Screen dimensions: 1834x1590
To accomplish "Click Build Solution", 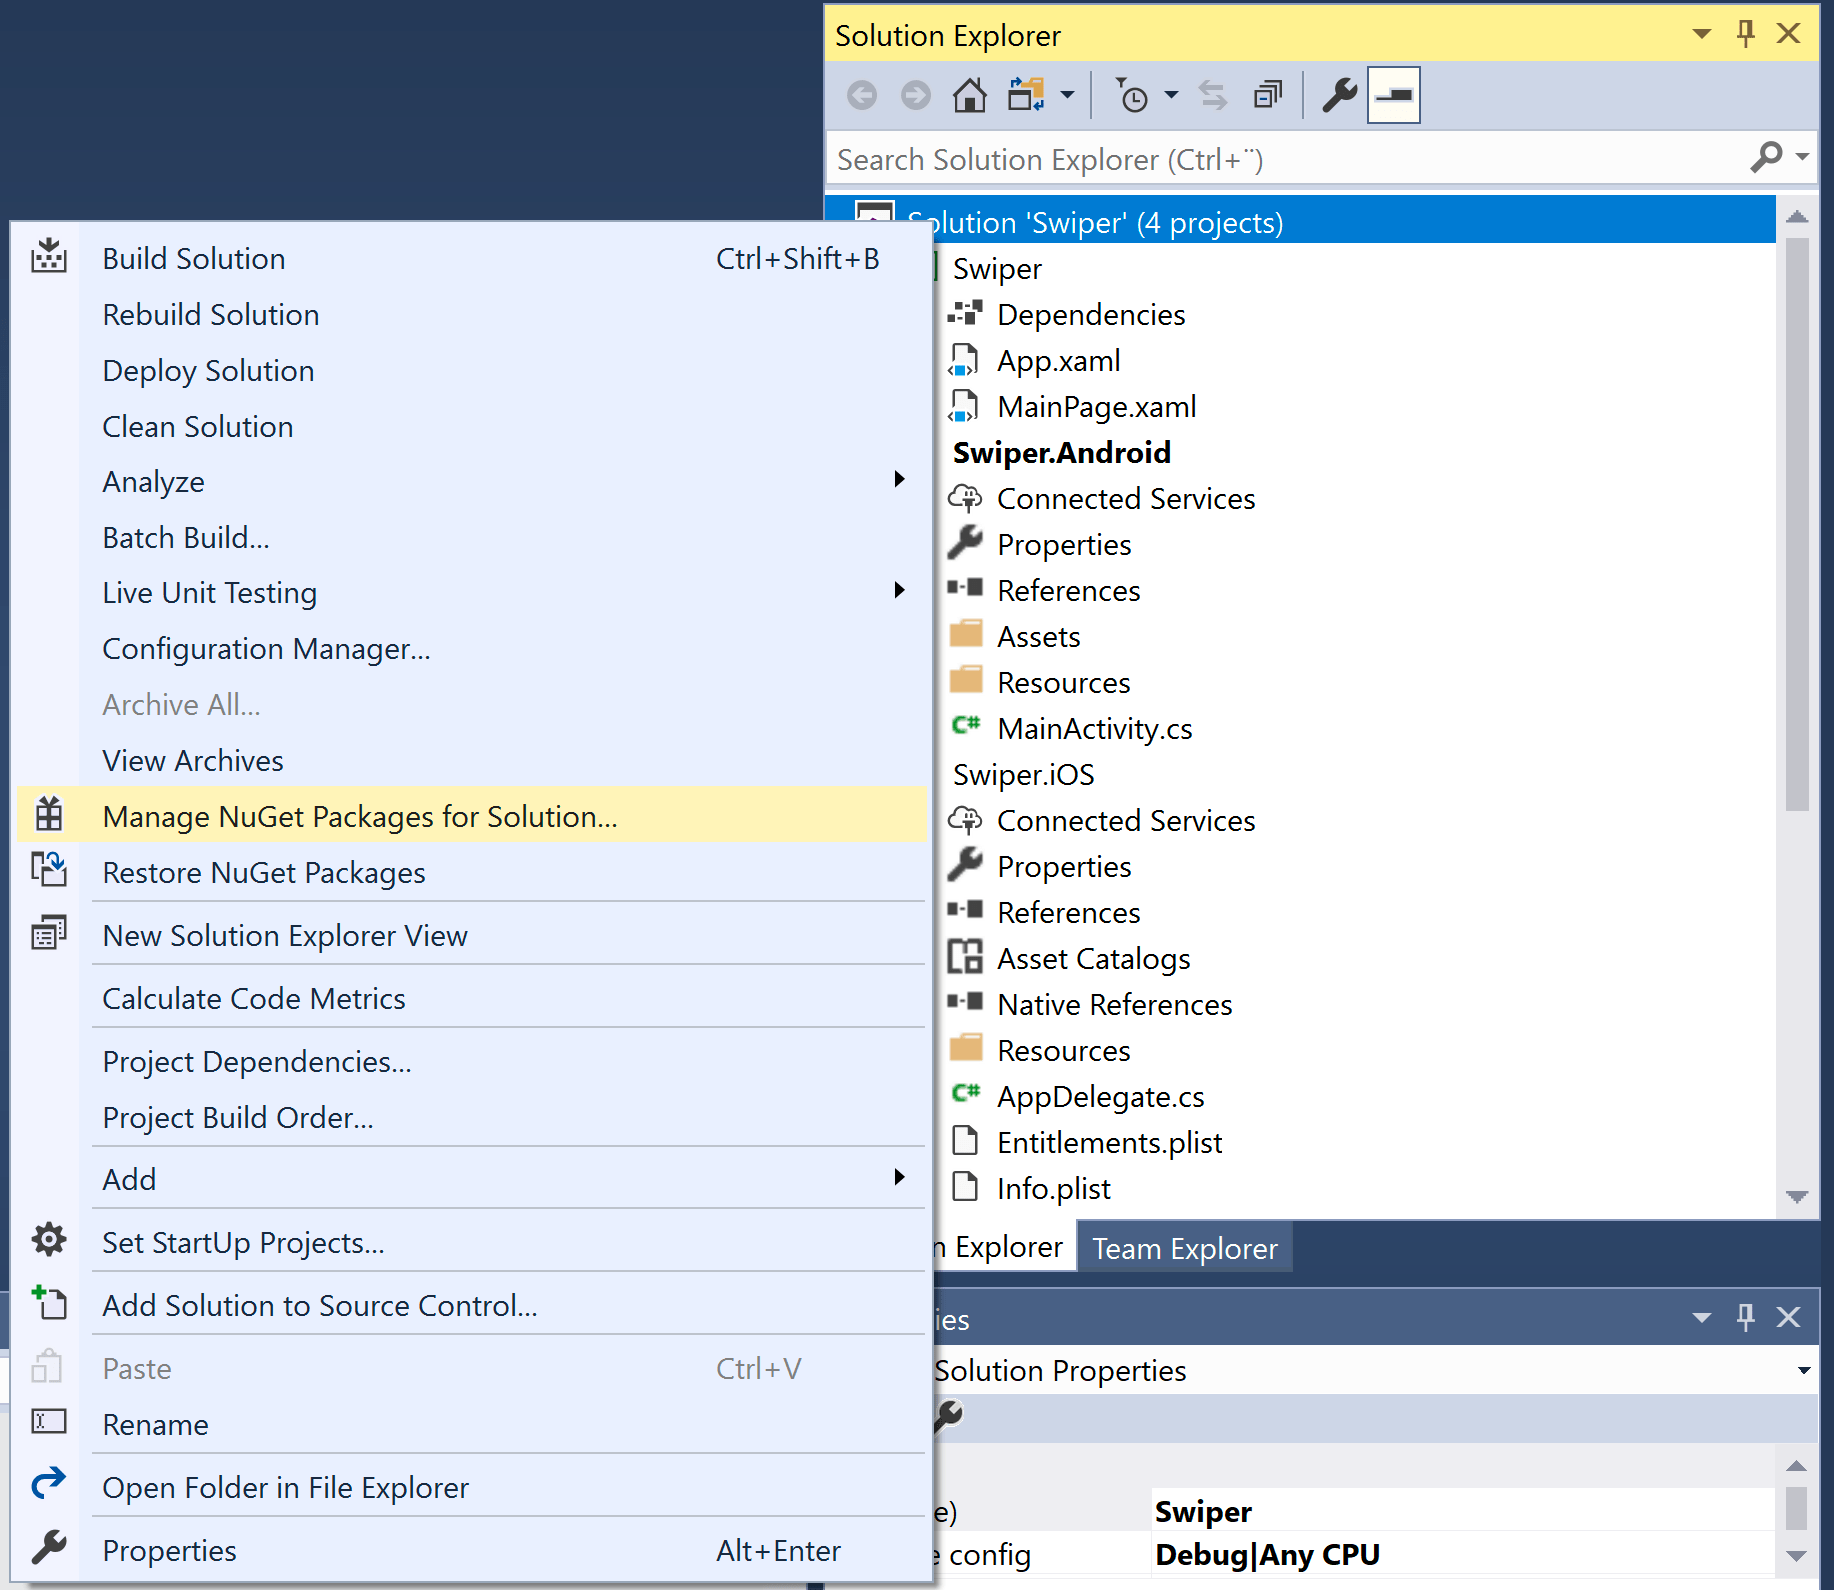I will point(193,258).
